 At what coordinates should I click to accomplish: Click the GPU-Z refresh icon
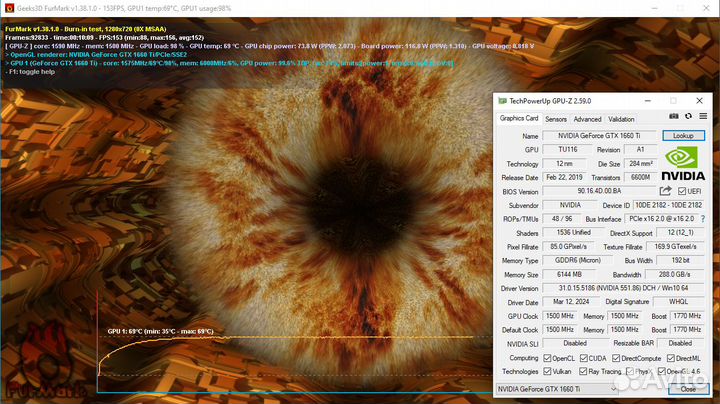click(689, 118)
